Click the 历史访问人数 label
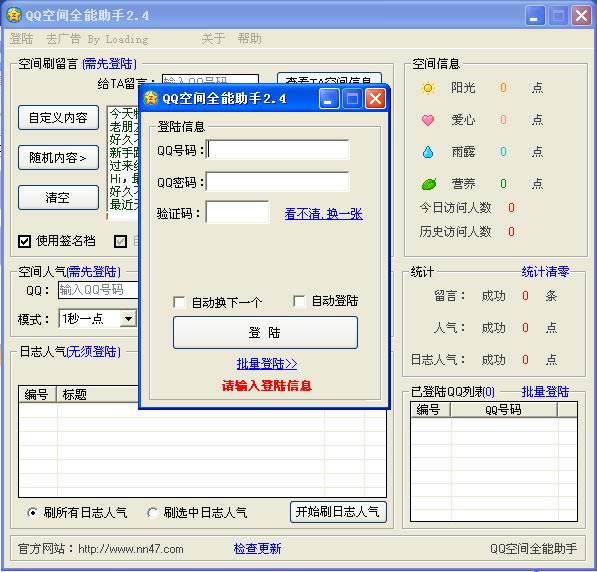This screenshot has width=597, height=572. [455, 231]
